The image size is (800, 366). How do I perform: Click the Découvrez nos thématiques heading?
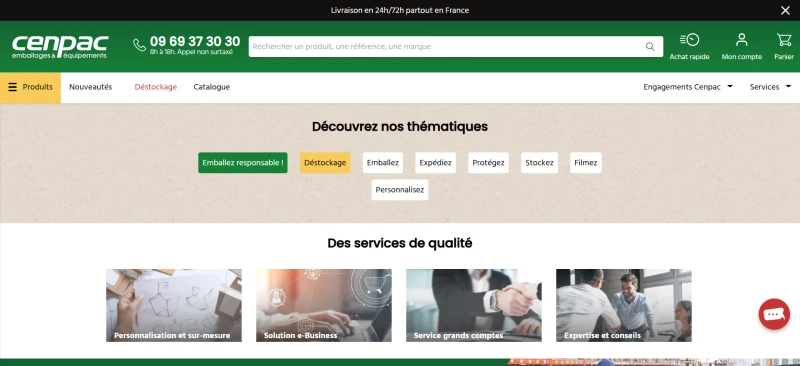[x=399, y=127]
